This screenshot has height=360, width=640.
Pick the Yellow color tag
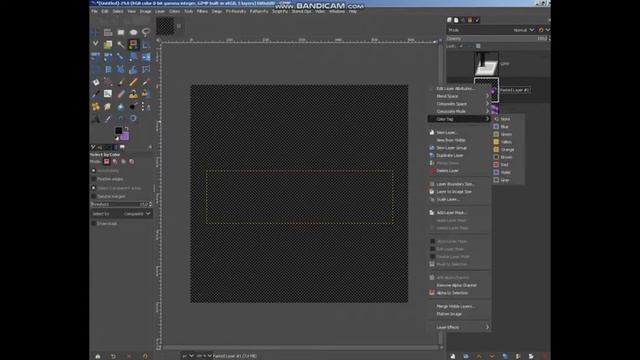508,142
